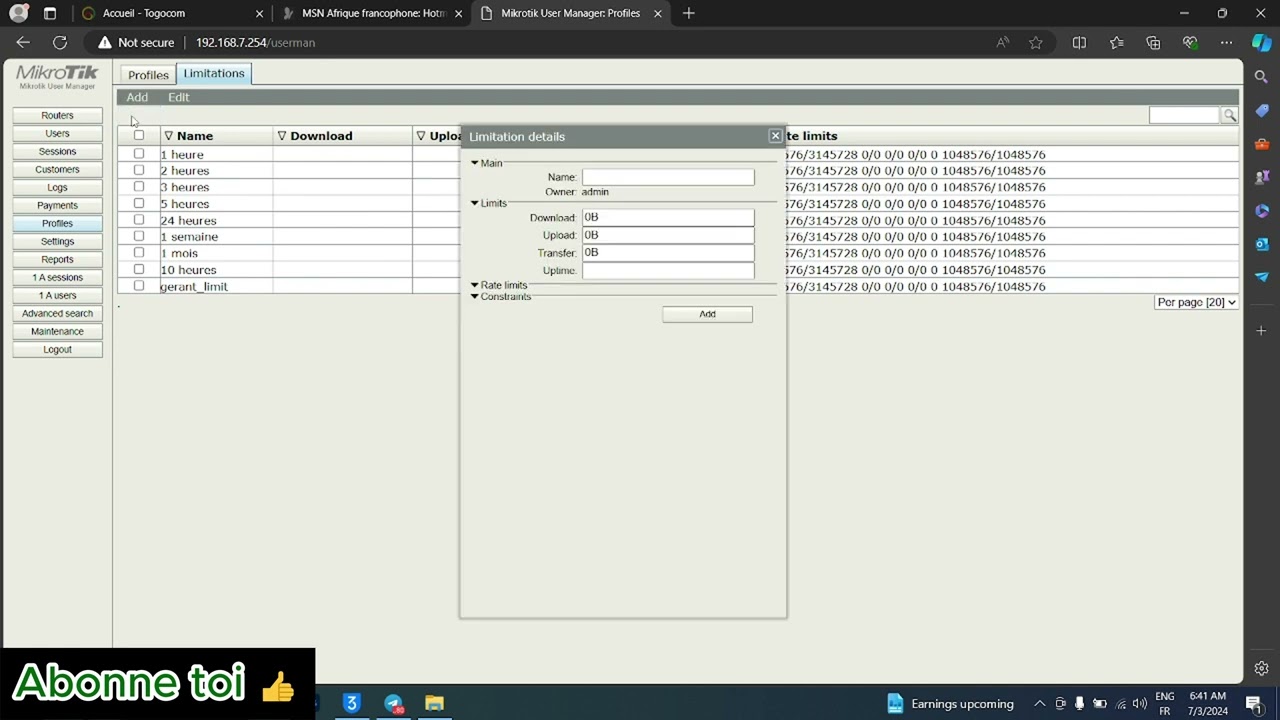Check the box for 5 heures
Screen dimensions: 1280x720
tap(139, 203)
